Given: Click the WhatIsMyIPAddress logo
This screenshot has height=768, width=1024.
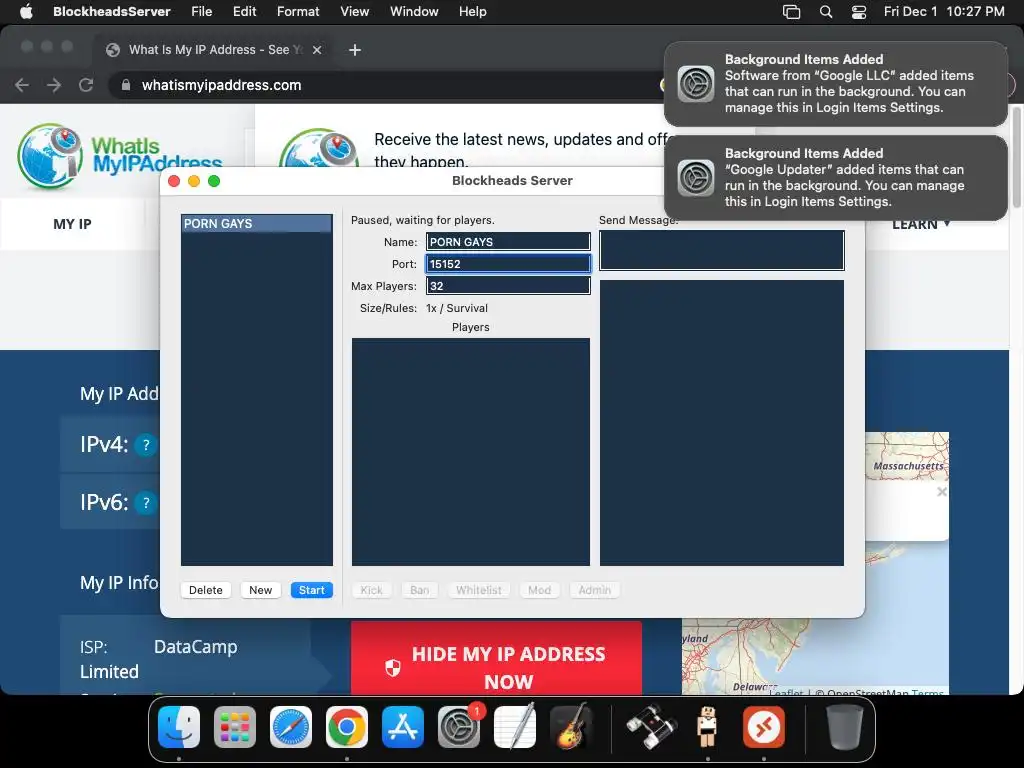Looking at the screenshot, I should 120,155.
